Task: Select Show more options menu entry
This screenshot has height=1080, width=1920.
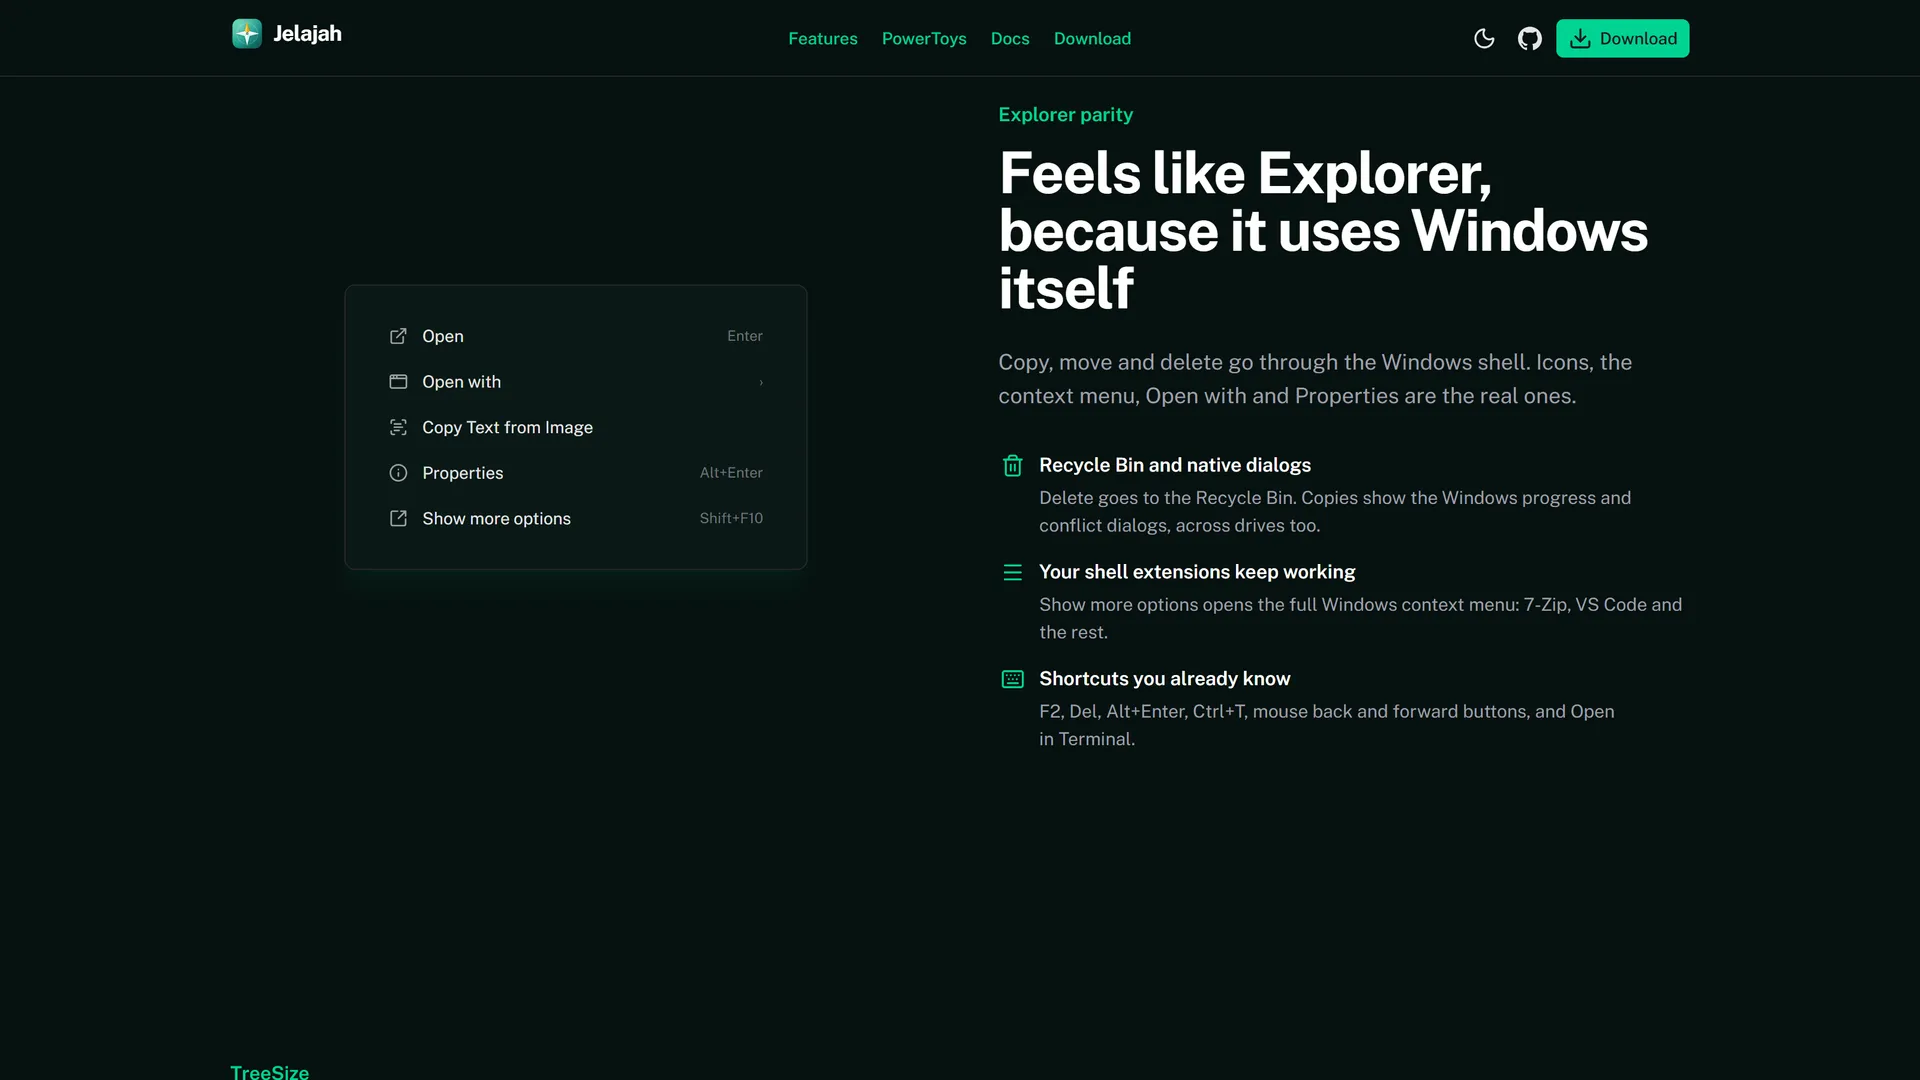Action: point(575,518)
